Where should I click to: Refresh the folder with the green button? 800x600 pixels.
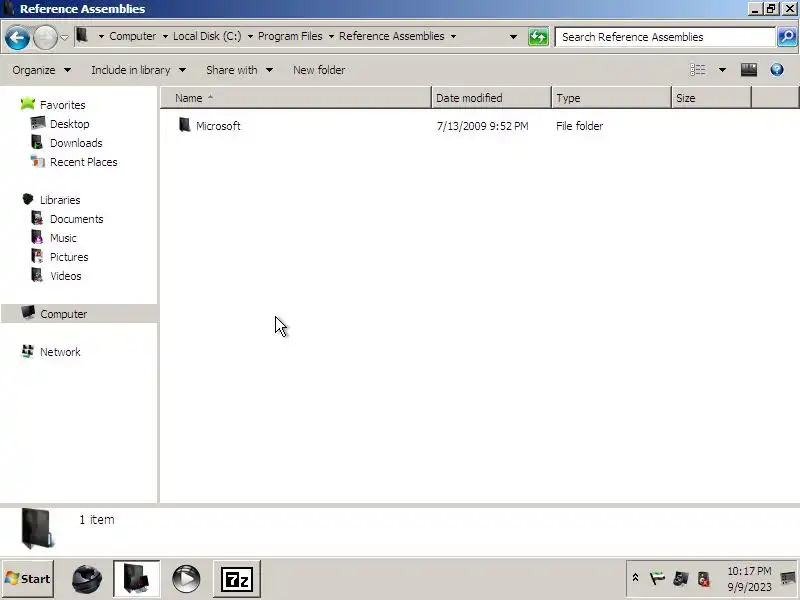tap(538, 37)
